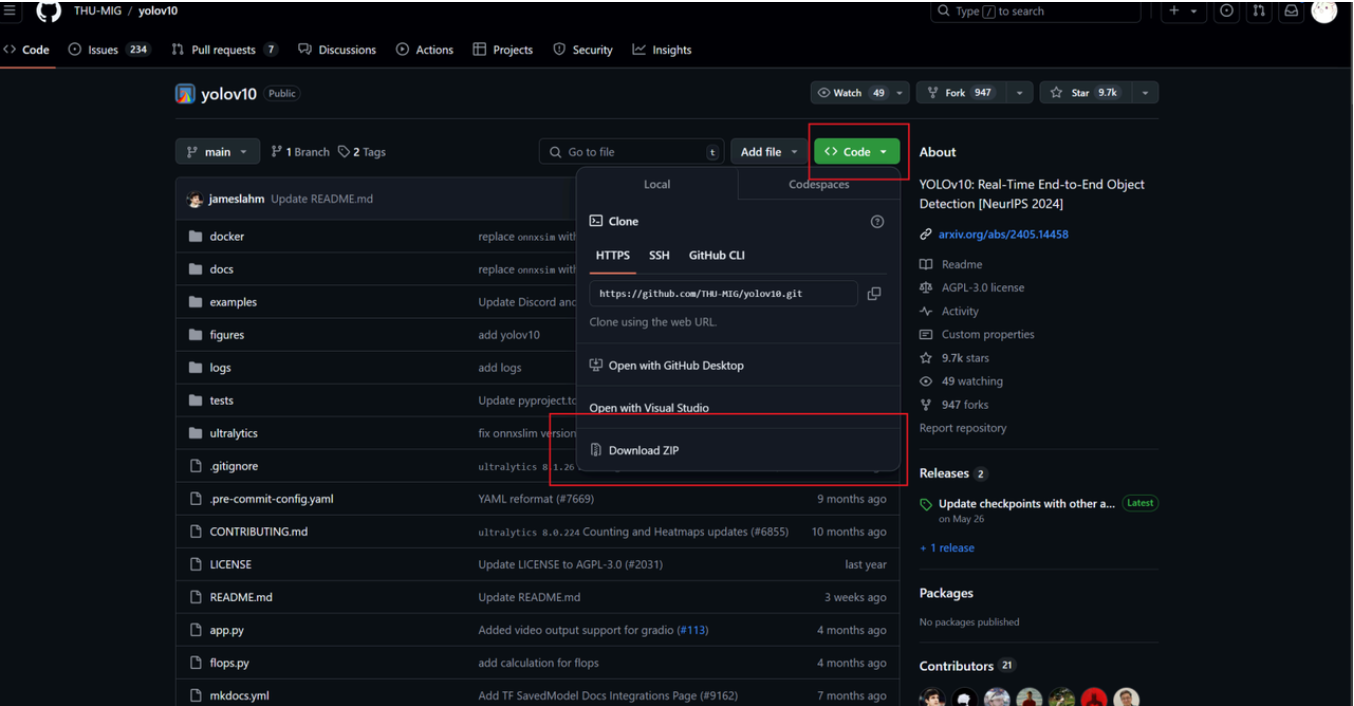The height and width of the screenshot is (706, 1354).
Task: View the 1 Branch link
Action: click(300, 152)
